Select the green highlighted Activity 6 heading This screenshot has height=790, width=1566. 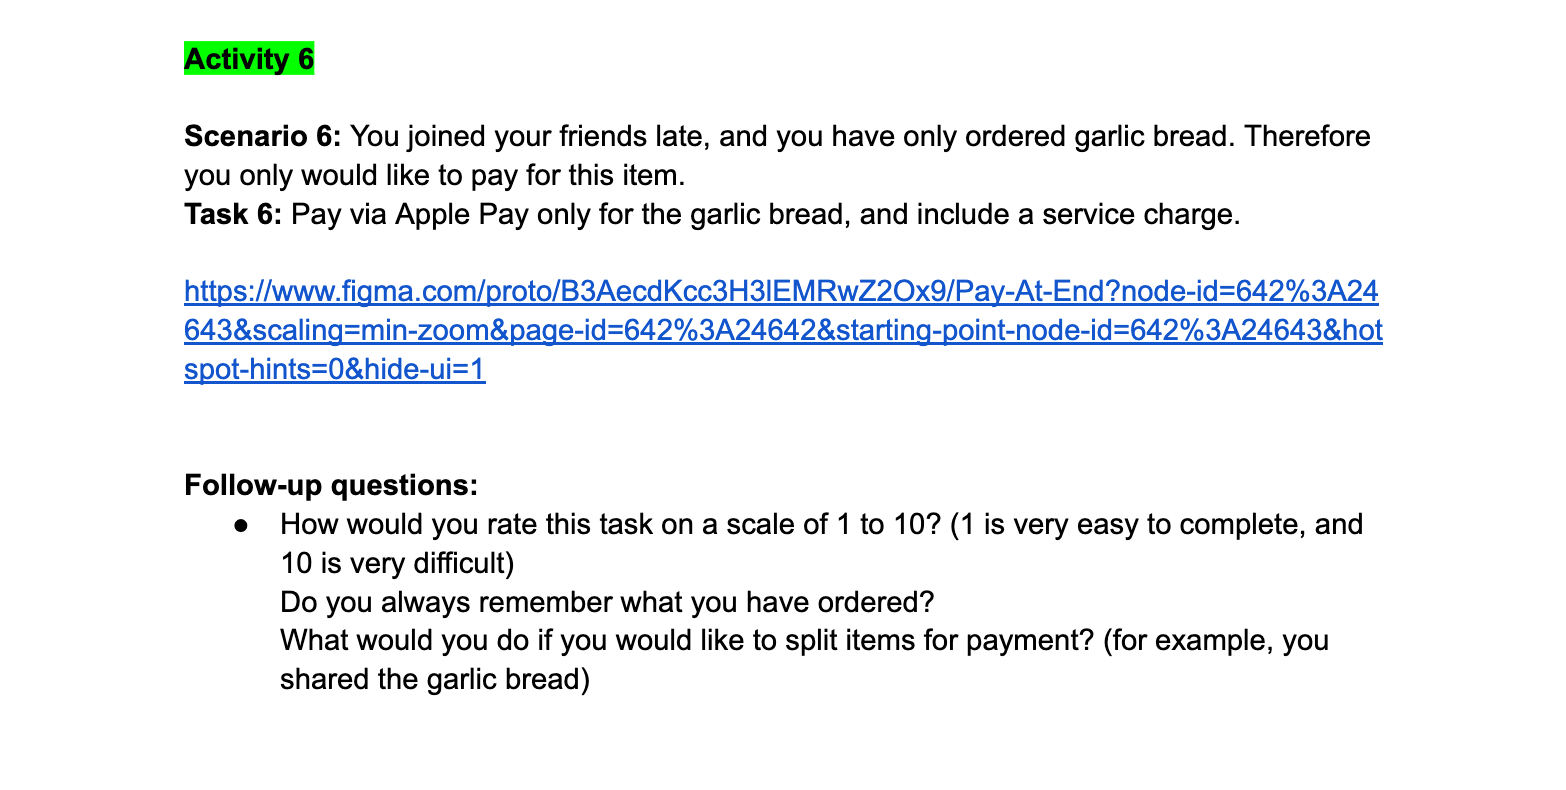[x=249, y=59]
